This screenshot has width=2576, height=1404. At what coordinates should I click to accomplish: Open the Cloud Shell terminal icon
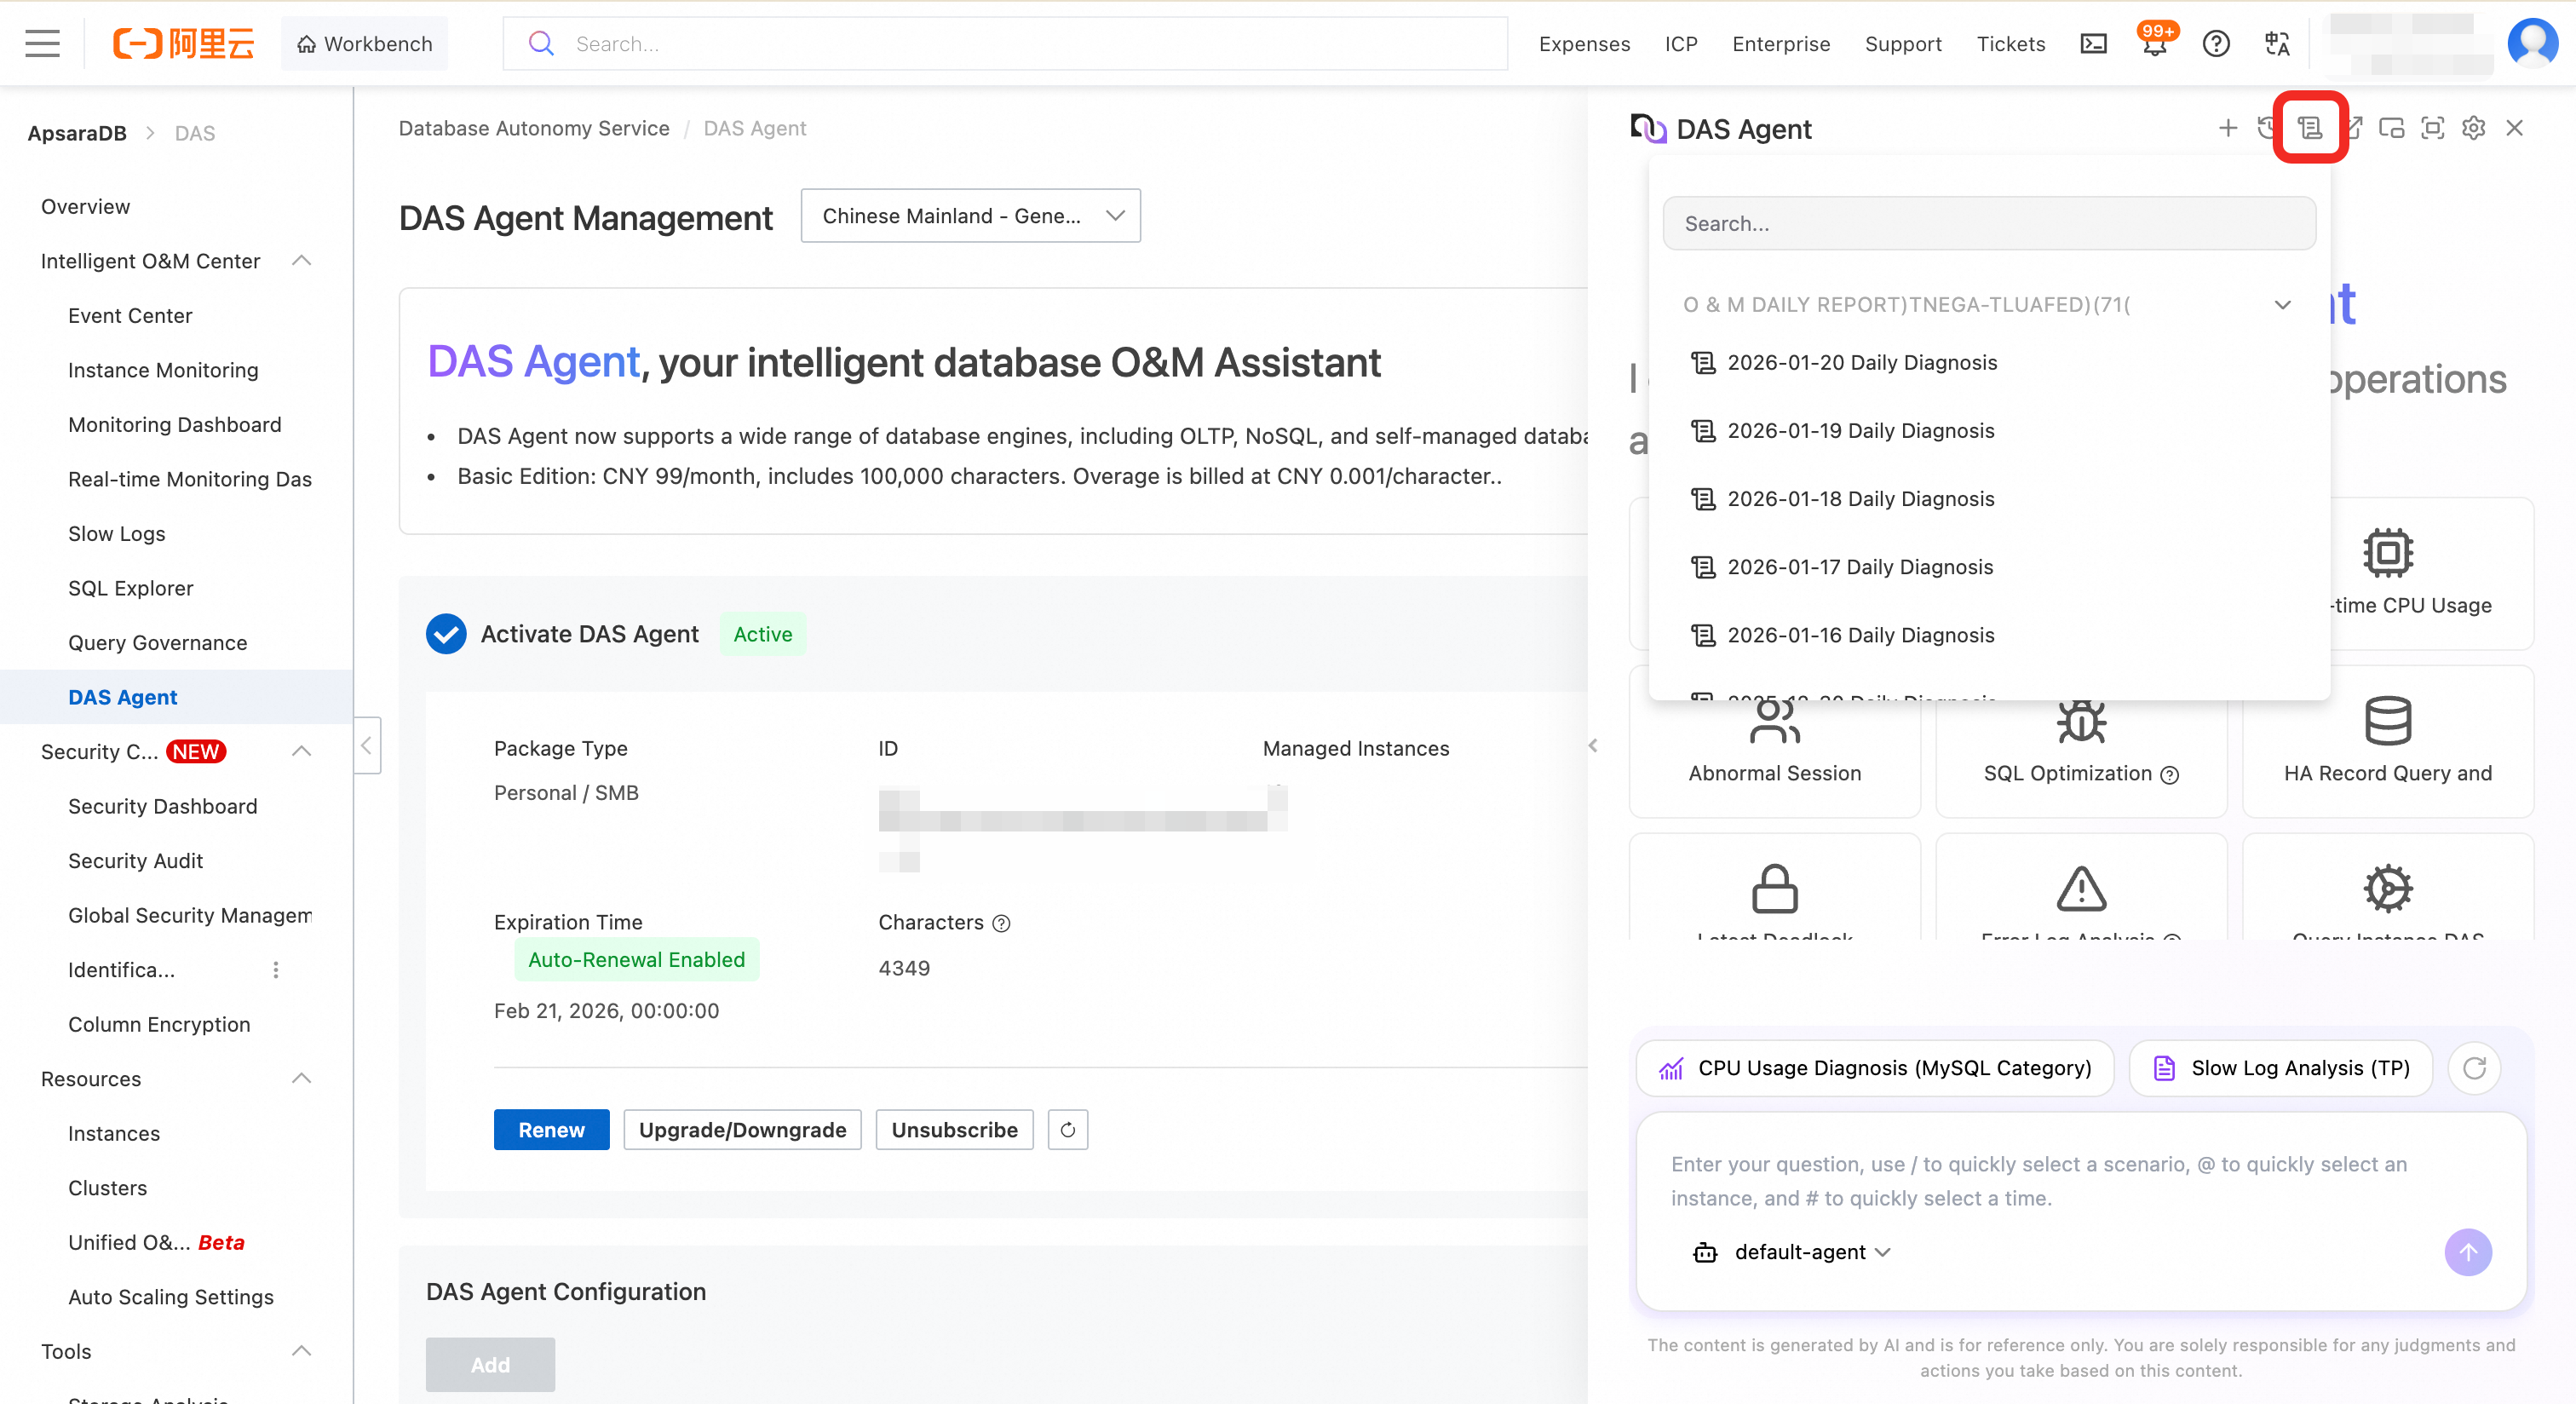(2093, 44)
